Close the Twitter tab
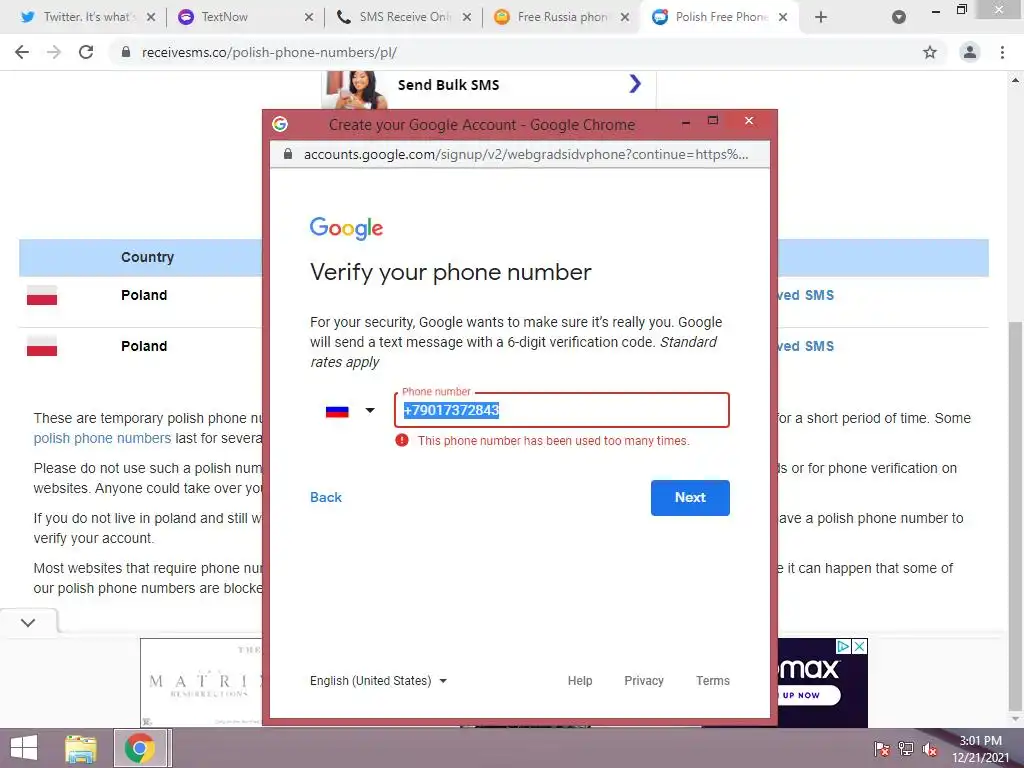1024x768 pixels. tap(151, 17)
